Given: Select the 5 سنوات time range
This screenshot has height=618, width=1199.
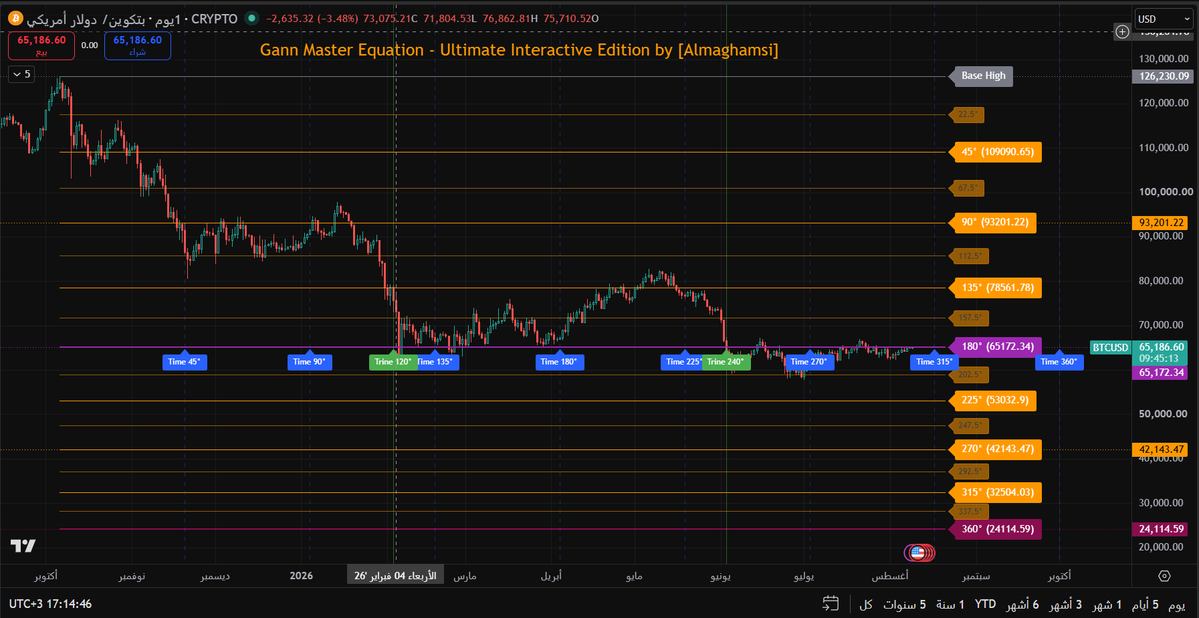Looking at the screenshot, I should pos(905,604).
